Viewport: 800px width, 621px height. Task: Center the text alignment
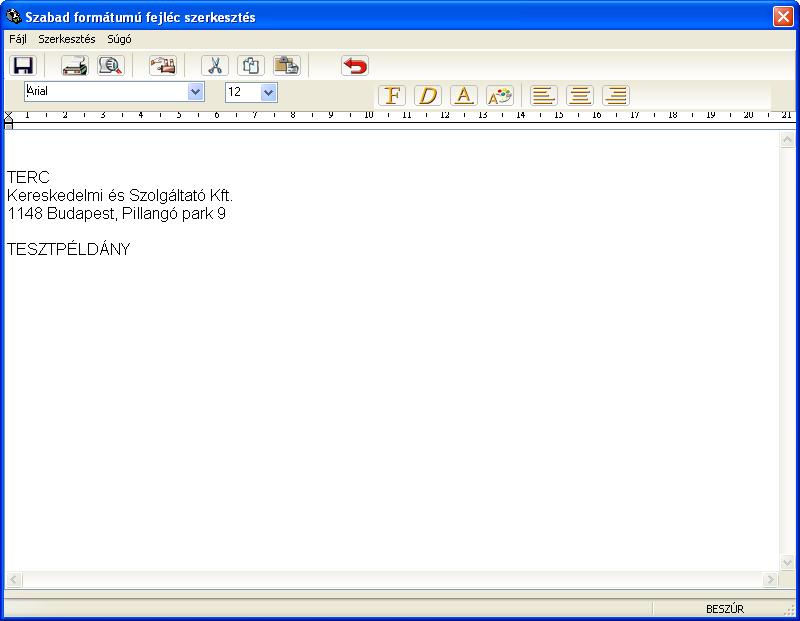pos(580,95)
